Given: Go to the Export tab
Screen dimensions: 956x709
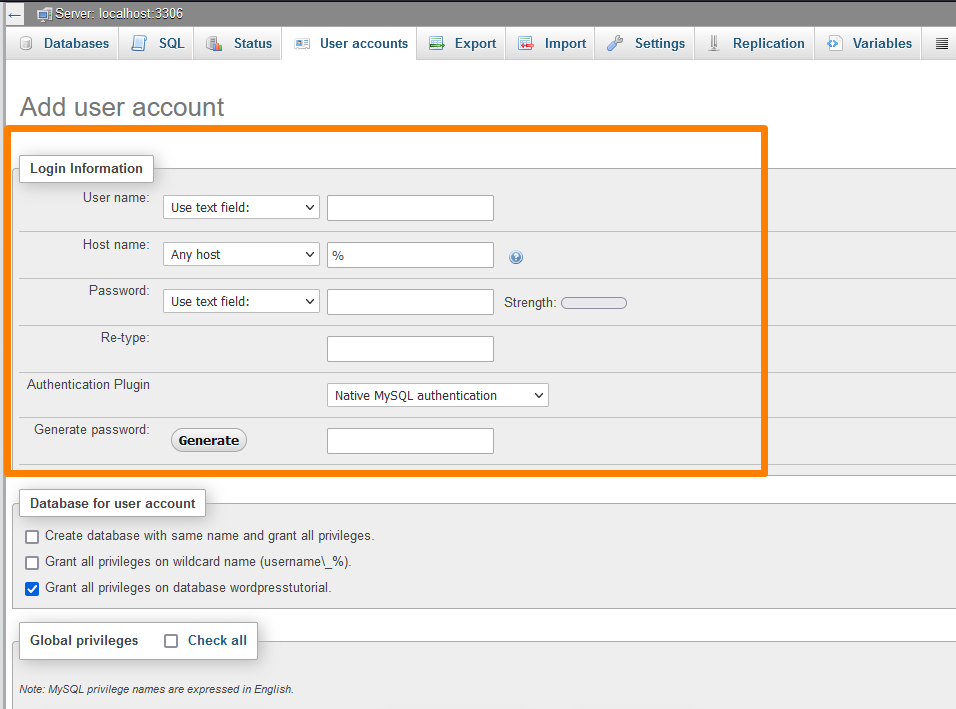Looking at the screenshot, I should pos(461,43).
